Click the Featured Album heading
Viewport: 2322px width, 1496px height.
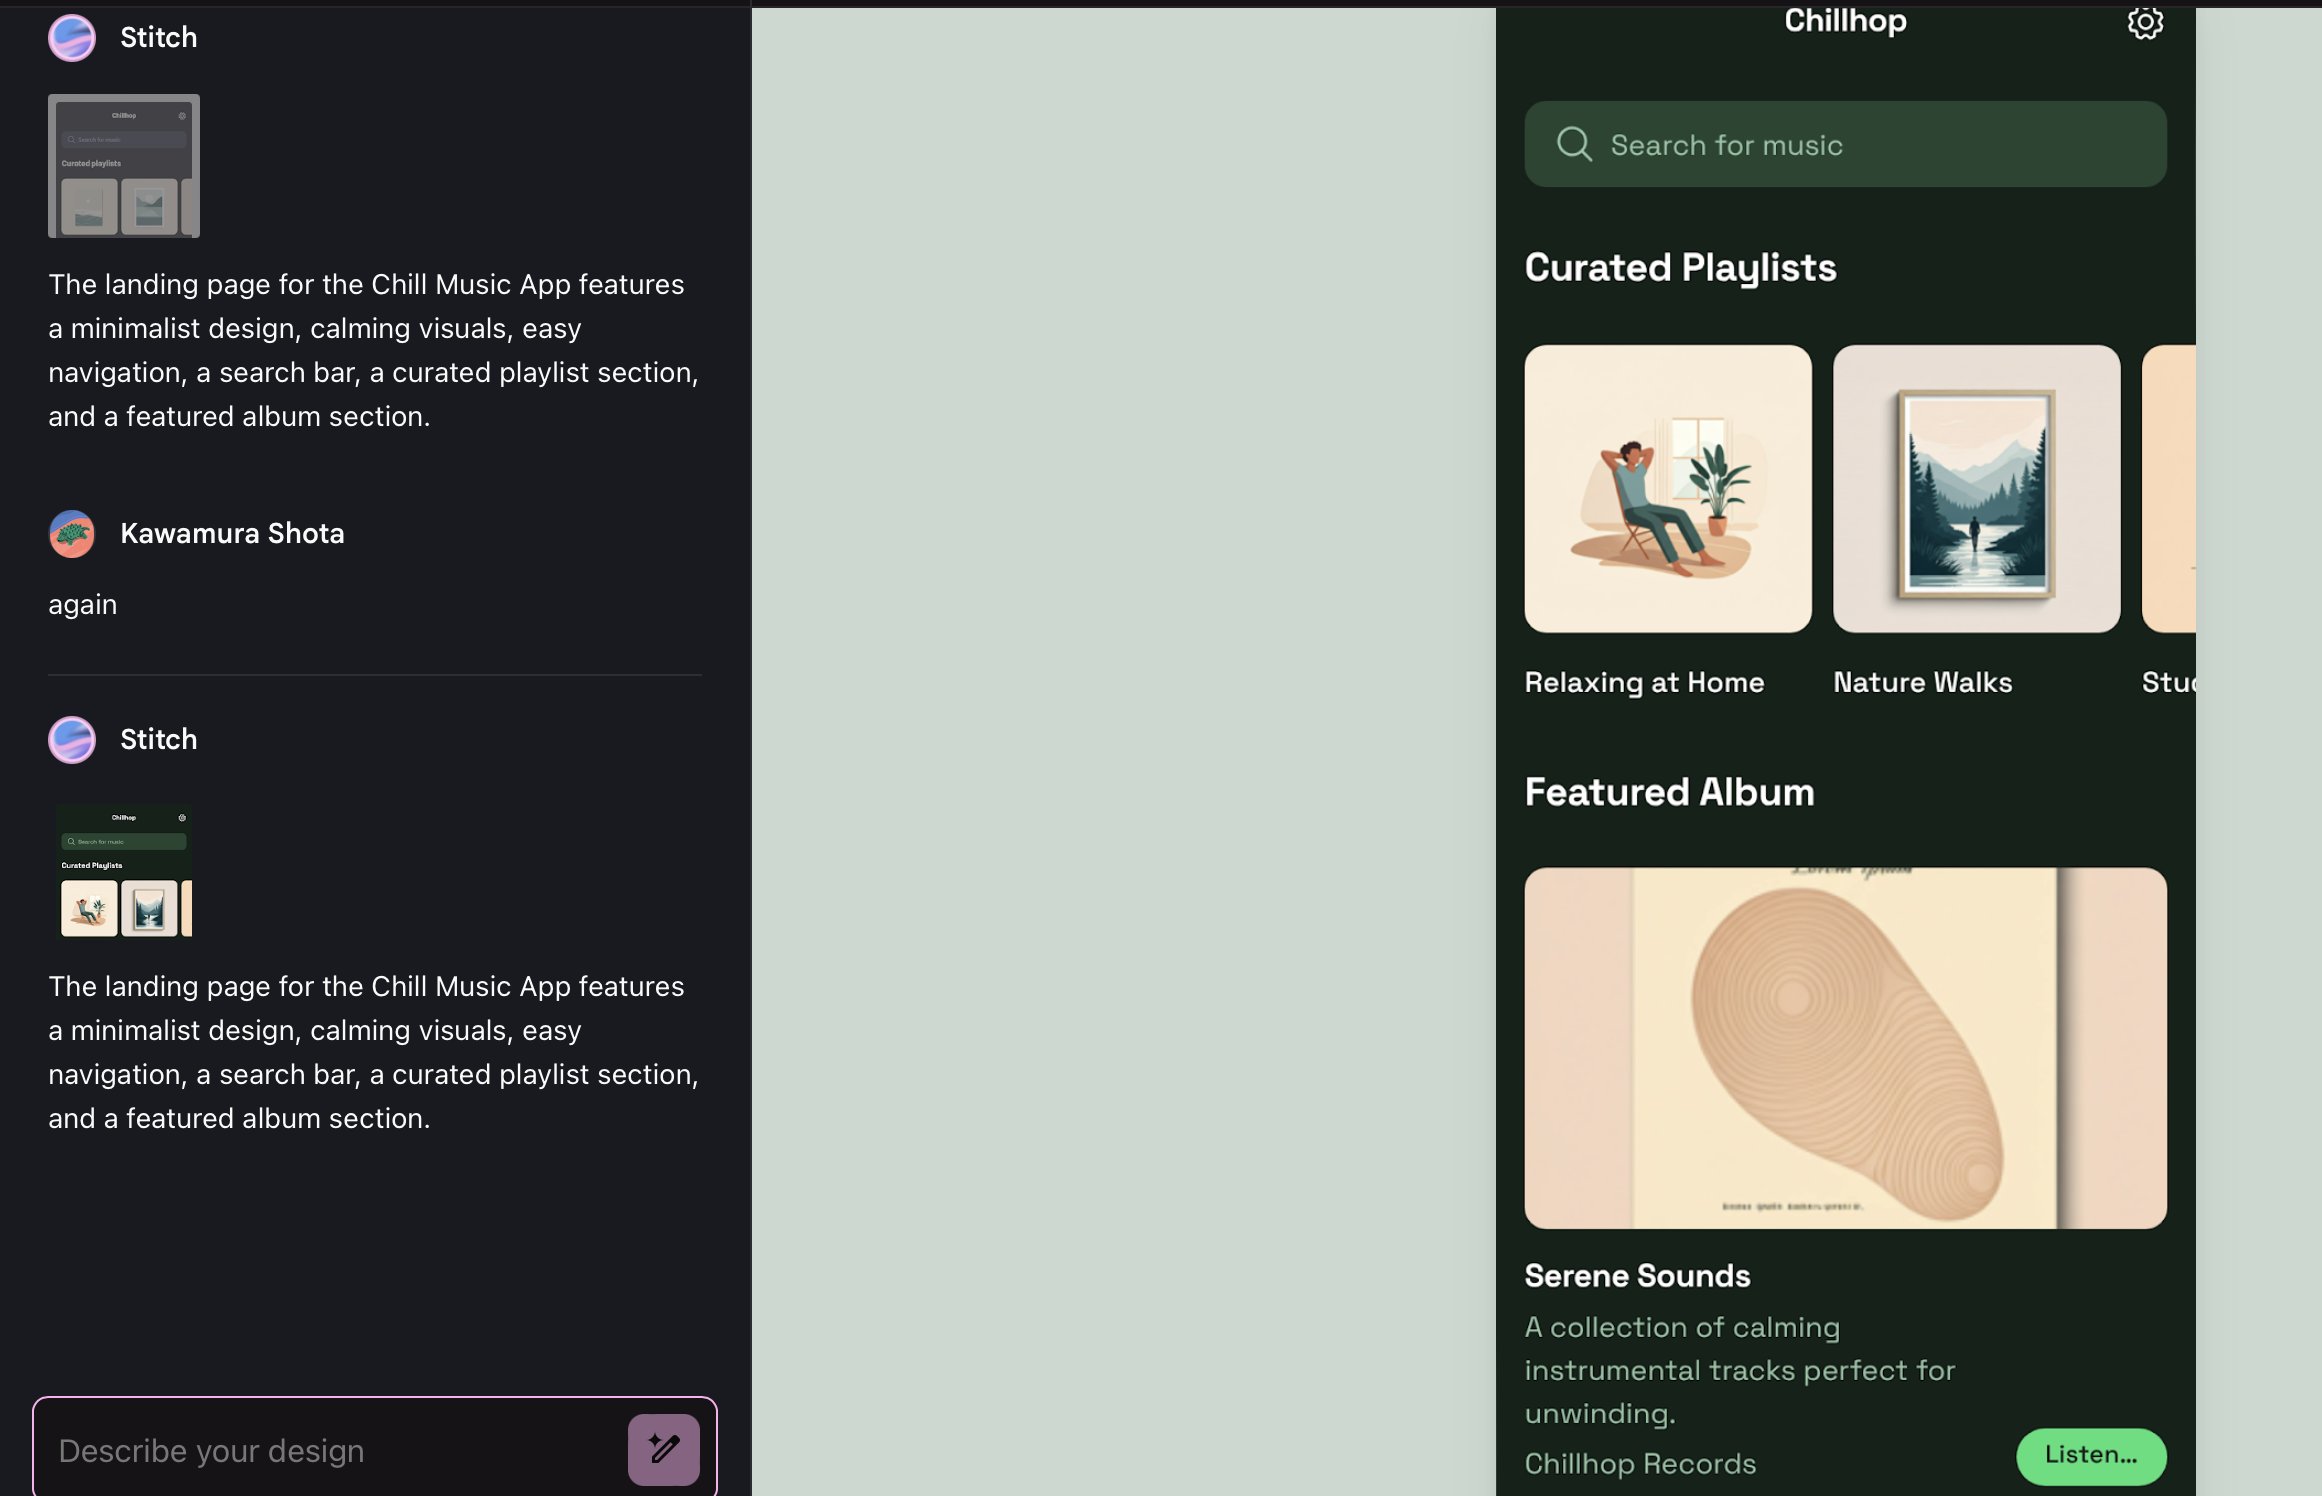click(1668, 792)
